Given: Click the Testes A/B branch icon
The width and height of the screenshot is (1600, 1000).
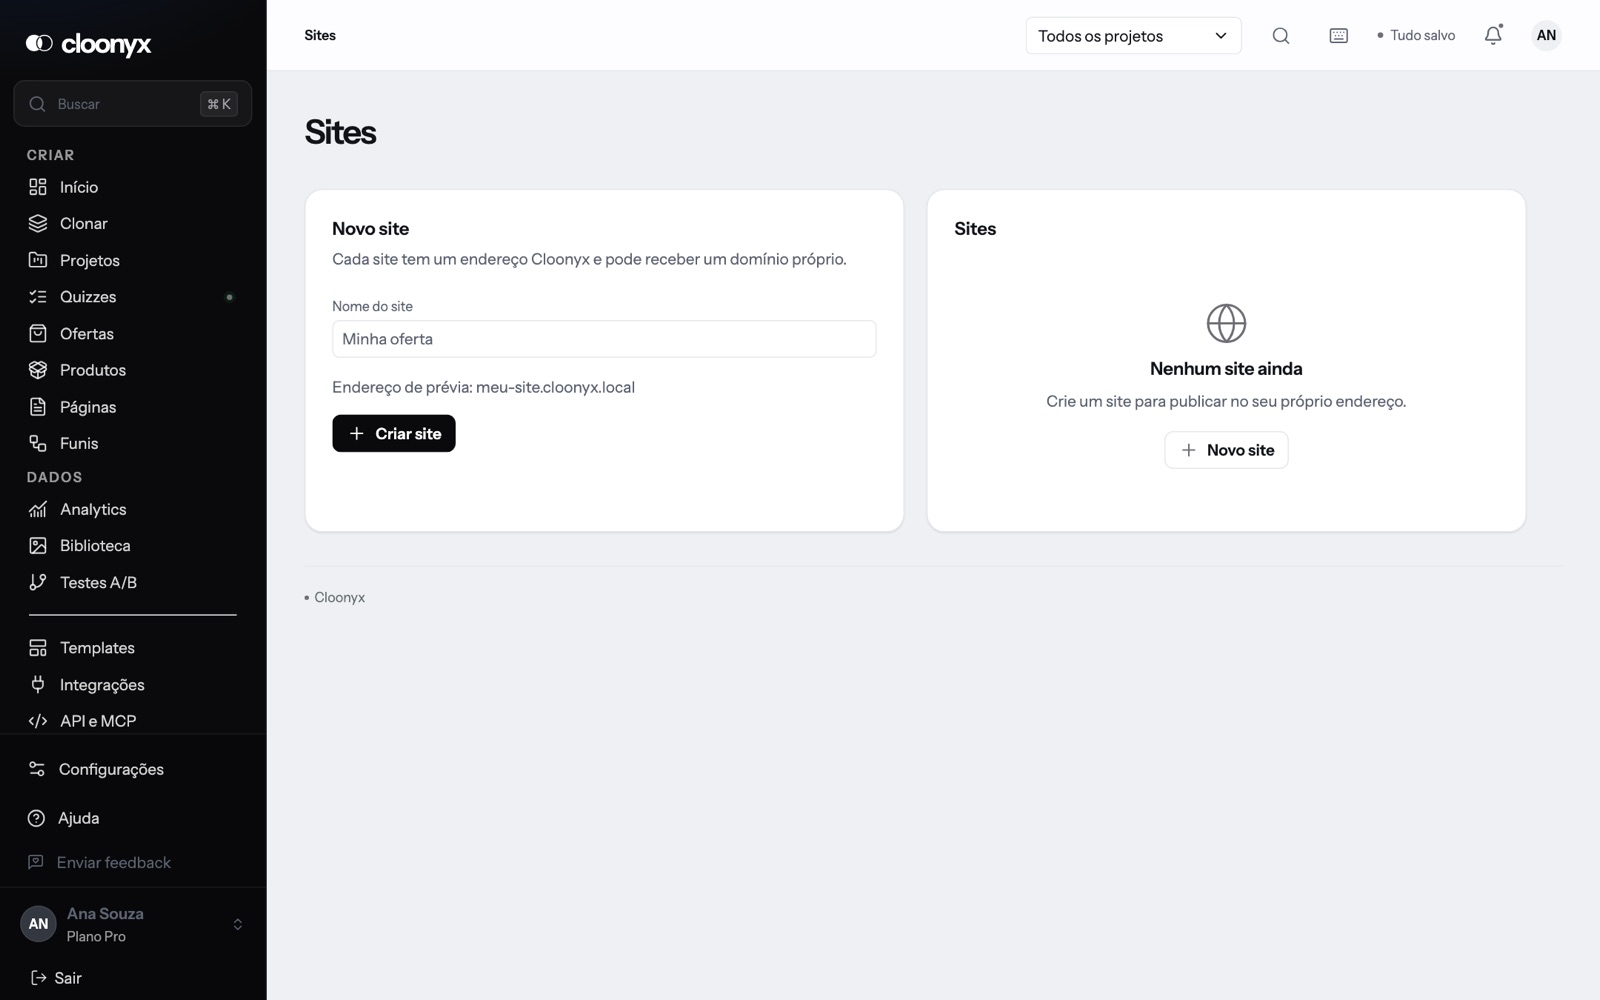Looking at the screenshot, I should pos(38,582).
